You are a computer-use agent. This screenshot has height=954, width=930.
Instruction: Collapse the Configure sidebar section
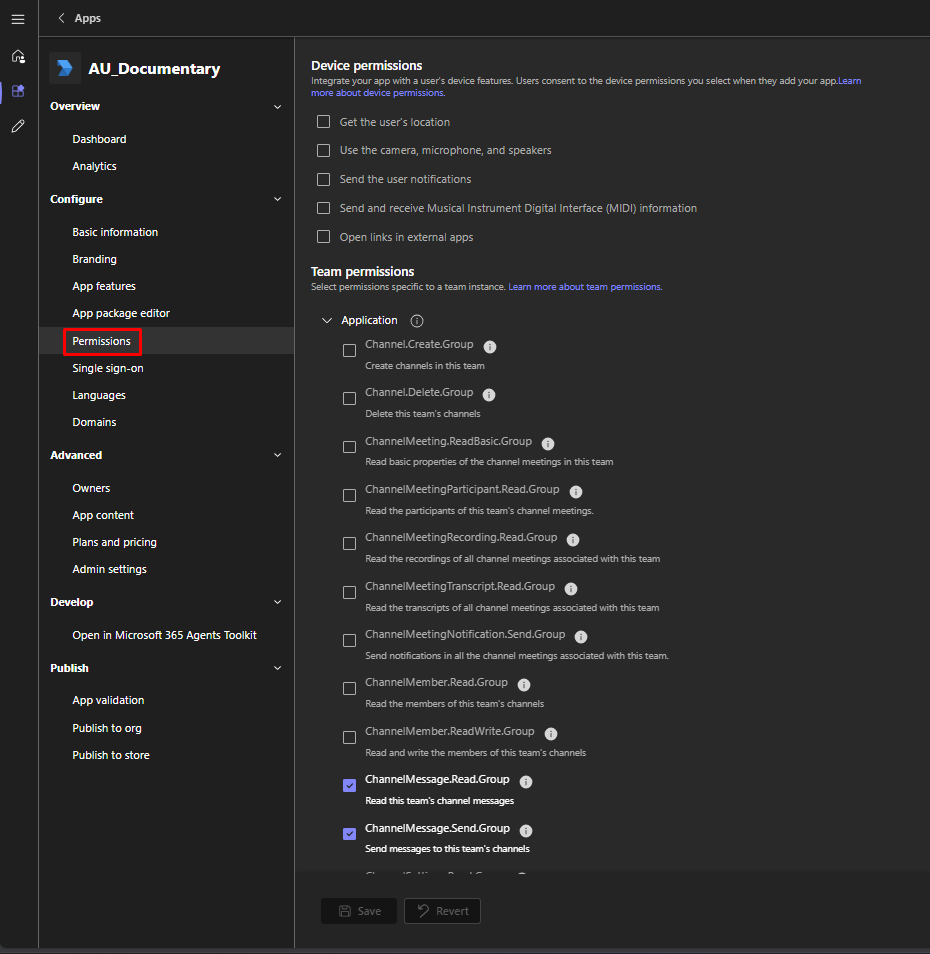tap(277, 199)
